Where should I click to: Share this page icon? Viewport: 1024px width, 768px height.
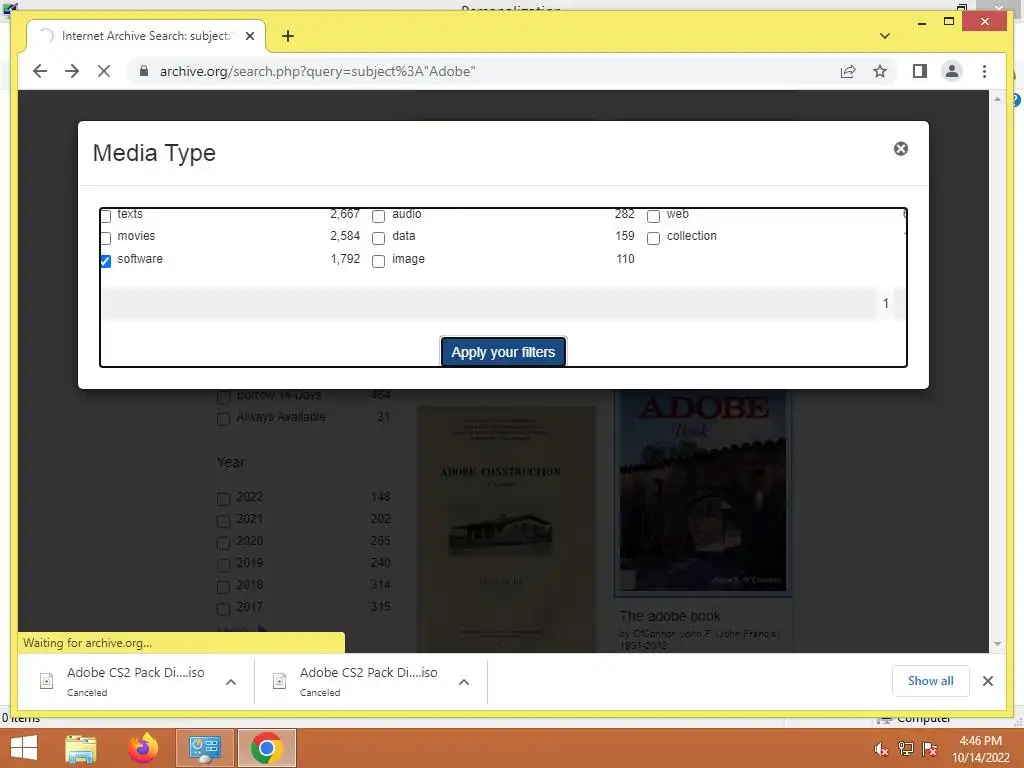[848, 71]
